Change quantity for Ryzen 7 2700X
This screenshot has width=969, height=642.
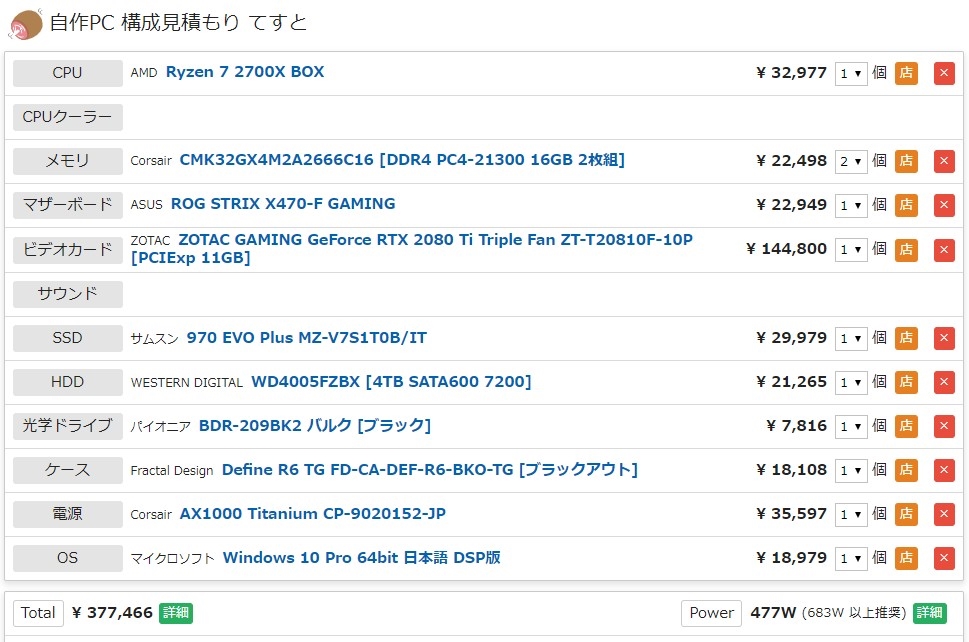851,73
